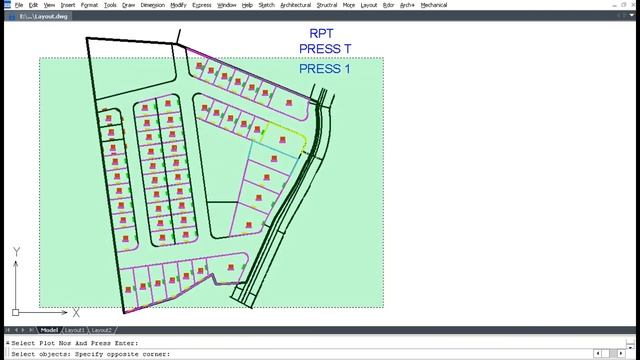Open the Dimension menu
640x360 pixels.
(x=153, y=5)
